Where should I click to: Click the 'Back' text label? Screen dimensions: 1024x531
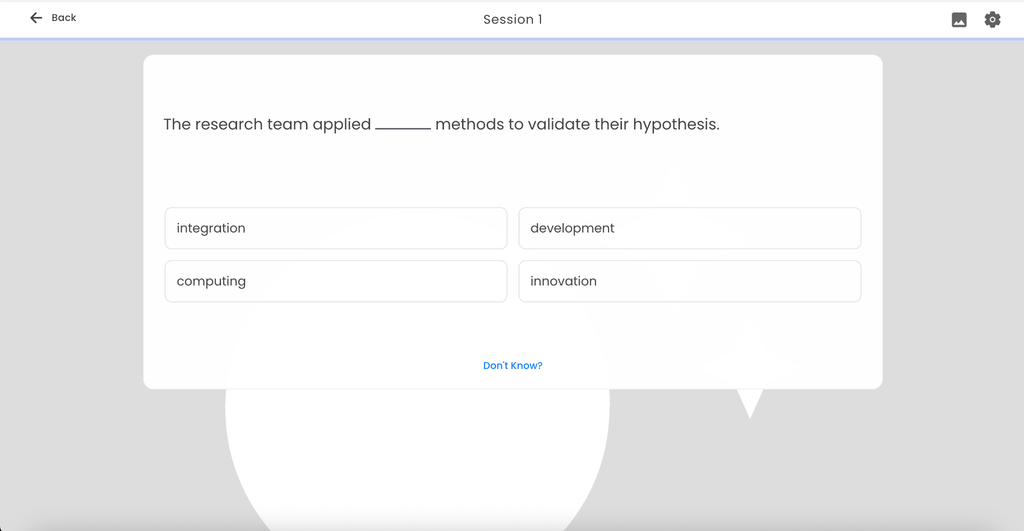(x=63, y=18)
